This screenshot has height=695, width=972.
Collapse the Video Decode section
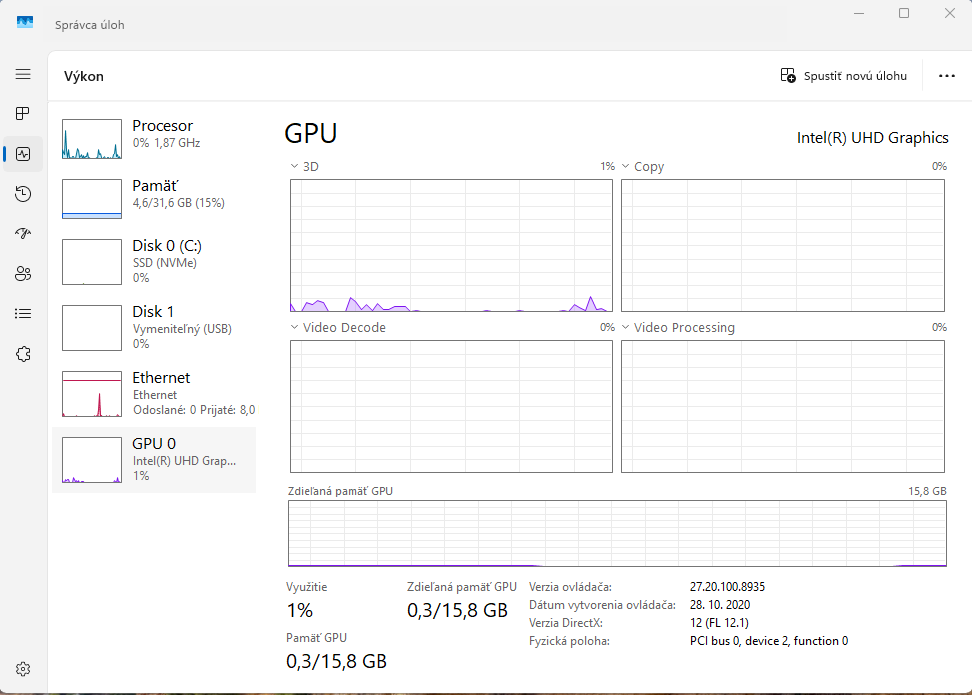pos(293,327)
